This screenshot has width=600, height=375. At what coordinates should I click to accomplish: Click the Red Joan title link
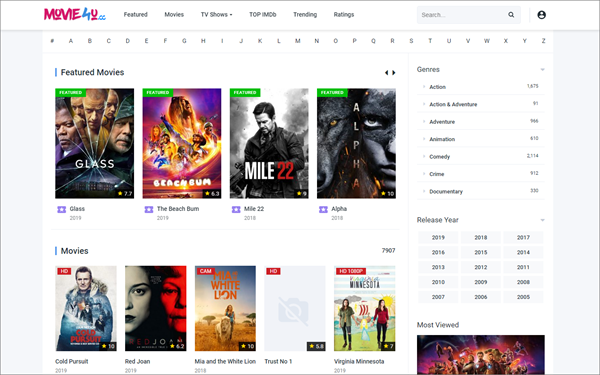click(137, 361)
